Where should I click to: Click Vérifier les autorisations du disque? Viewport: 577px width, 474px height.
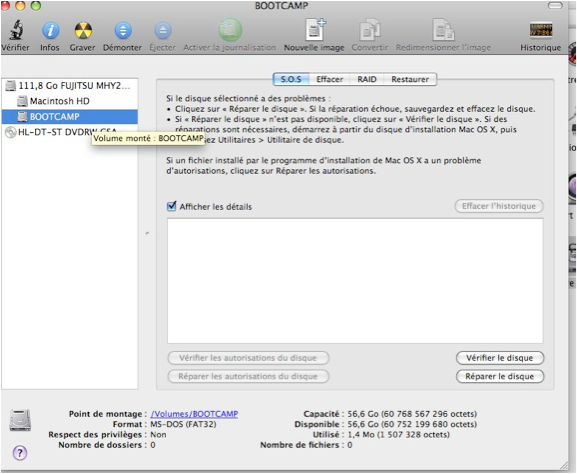(248, 358)
